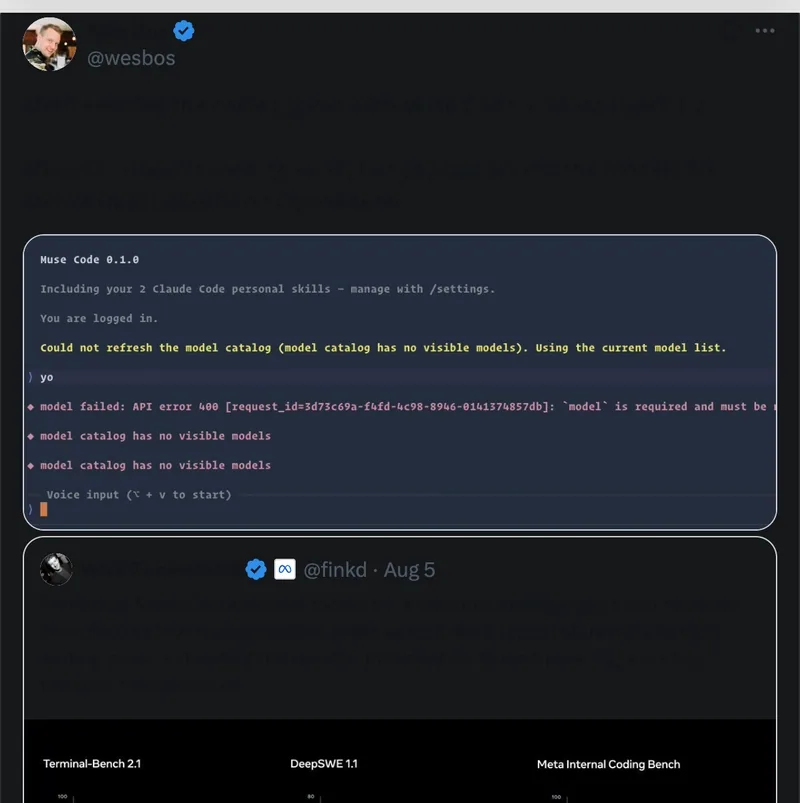Click the @wesbos handle link
This screenshot has height=803, width=800.
(131, 58)
